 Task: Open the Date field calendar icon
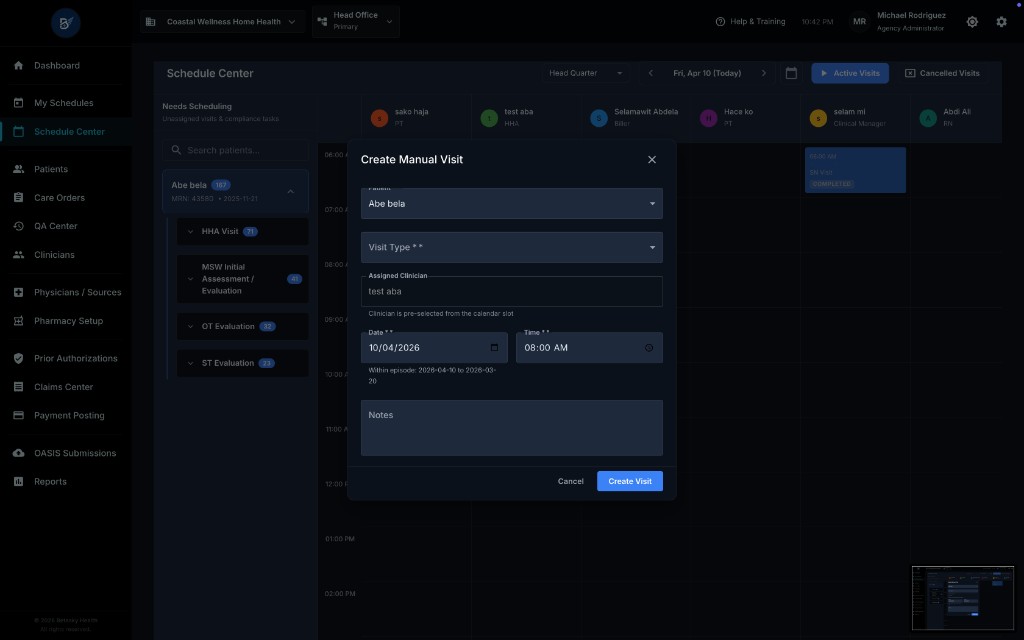[x=494, y=347]
